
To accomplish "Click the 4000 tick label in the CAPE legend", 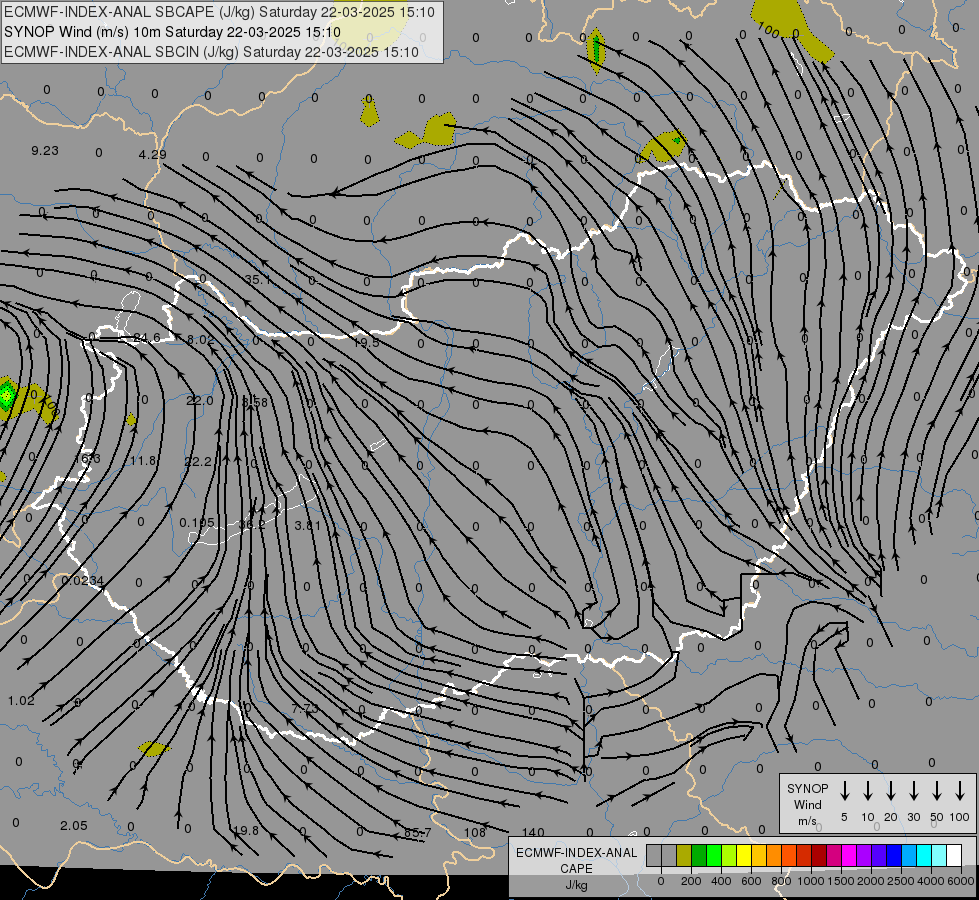I will pos(930,881).
